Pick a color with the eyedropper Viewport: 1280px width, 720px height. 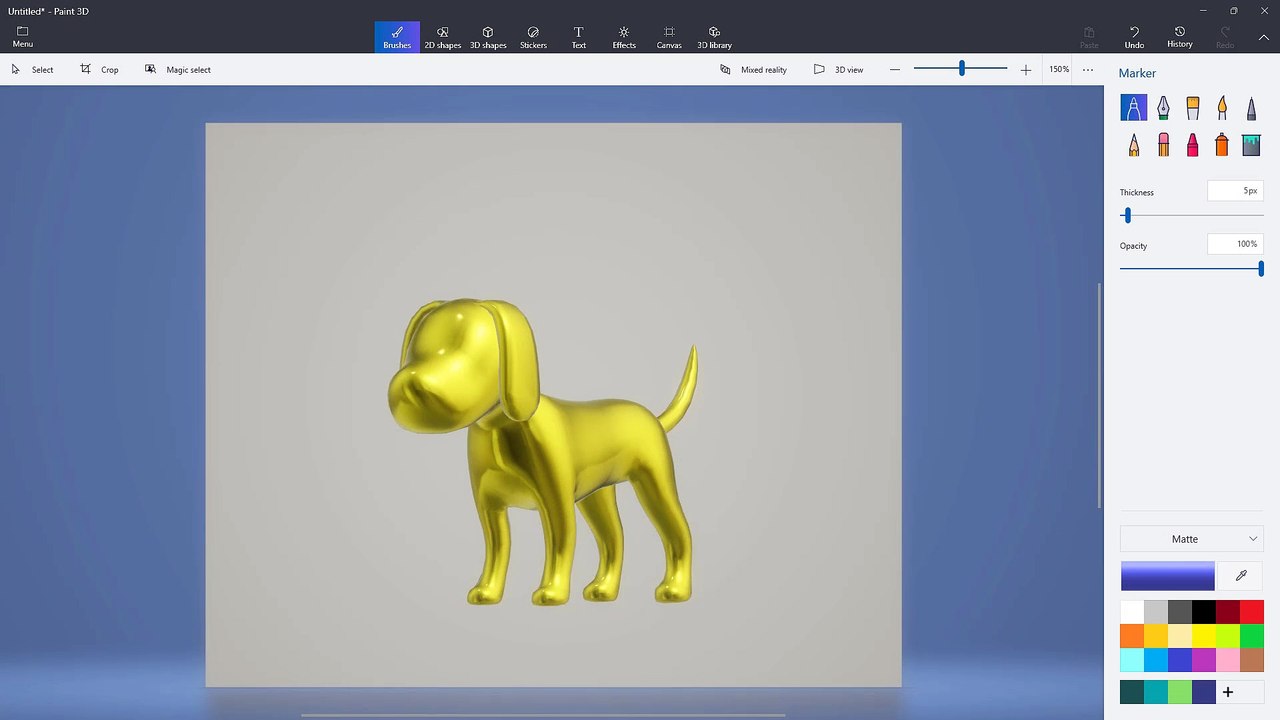[x=1241, y=576]
